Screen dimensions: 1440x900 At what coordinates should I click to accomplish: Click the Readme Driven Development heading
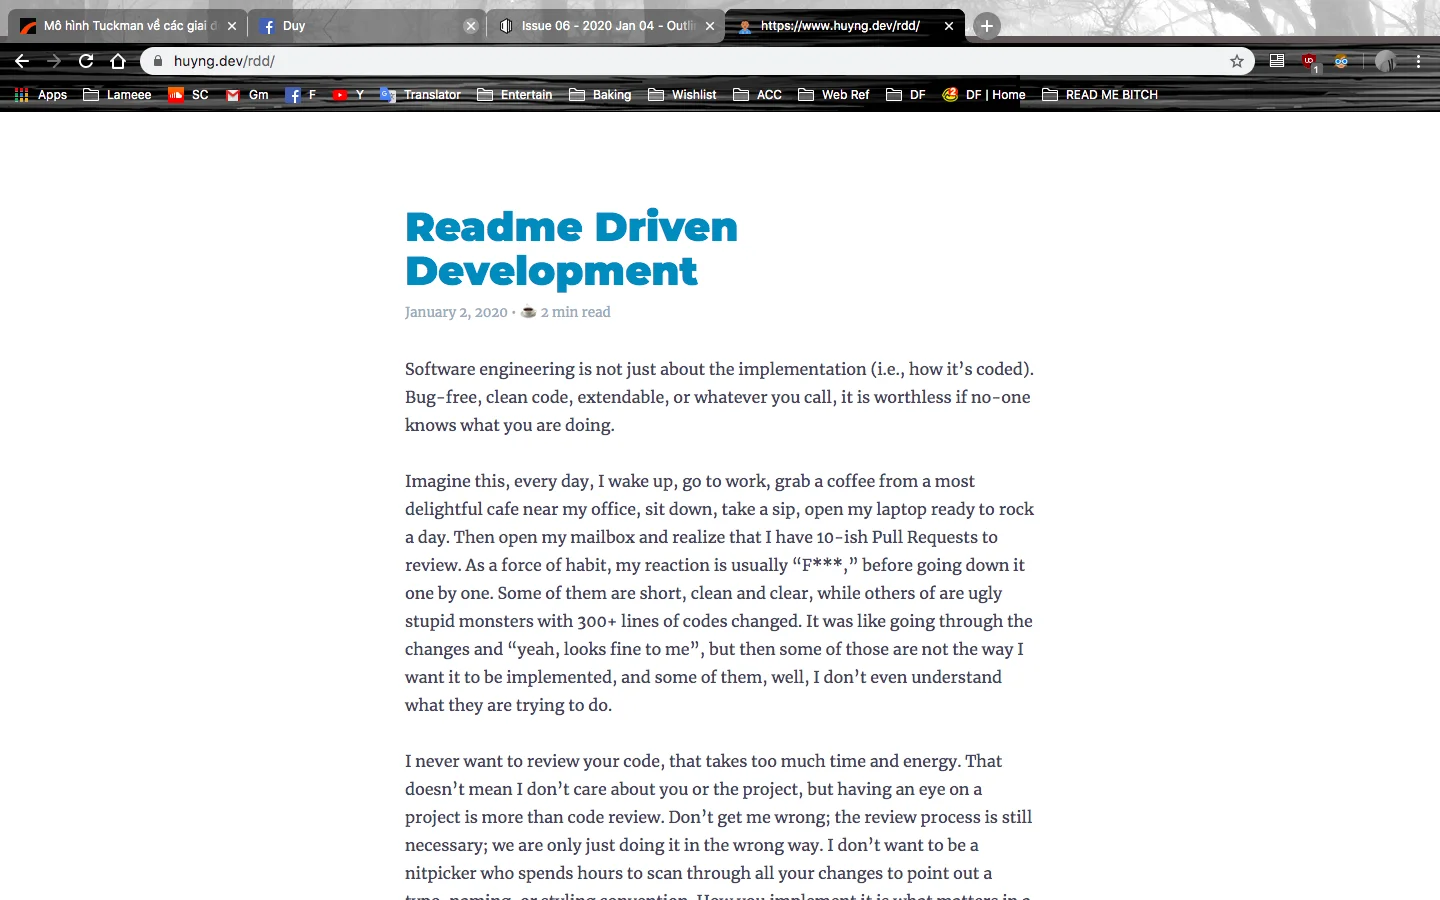point(571,249)
